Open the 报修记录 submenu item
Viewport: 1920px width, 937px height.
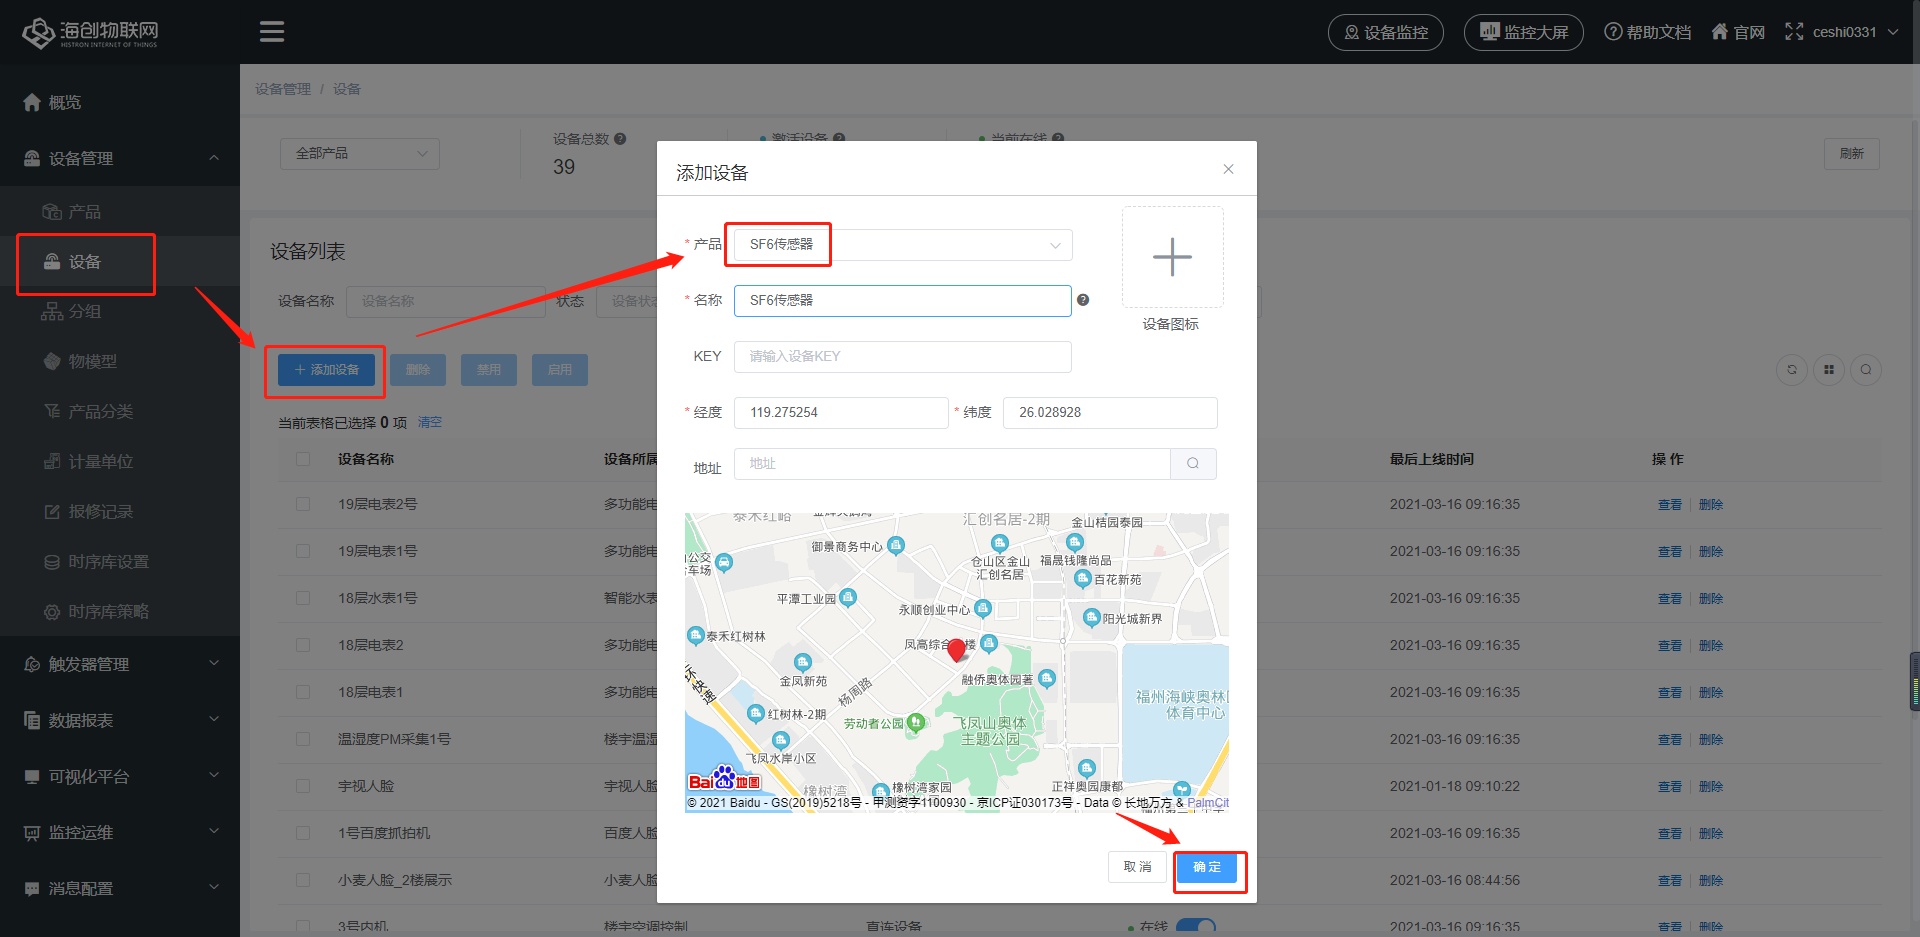coord(120,512)
